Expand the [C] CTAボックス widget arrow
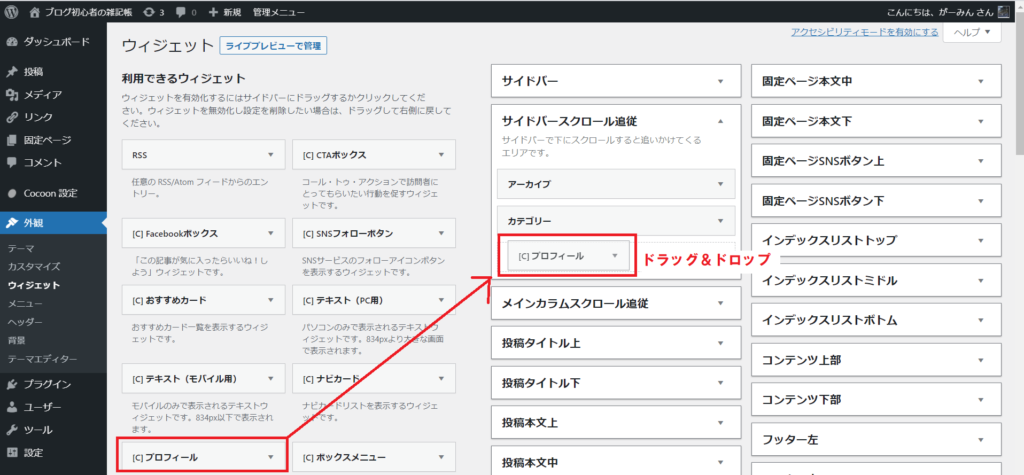Image resolution: width=1024 pixels, height=475 pixels. 441,156
